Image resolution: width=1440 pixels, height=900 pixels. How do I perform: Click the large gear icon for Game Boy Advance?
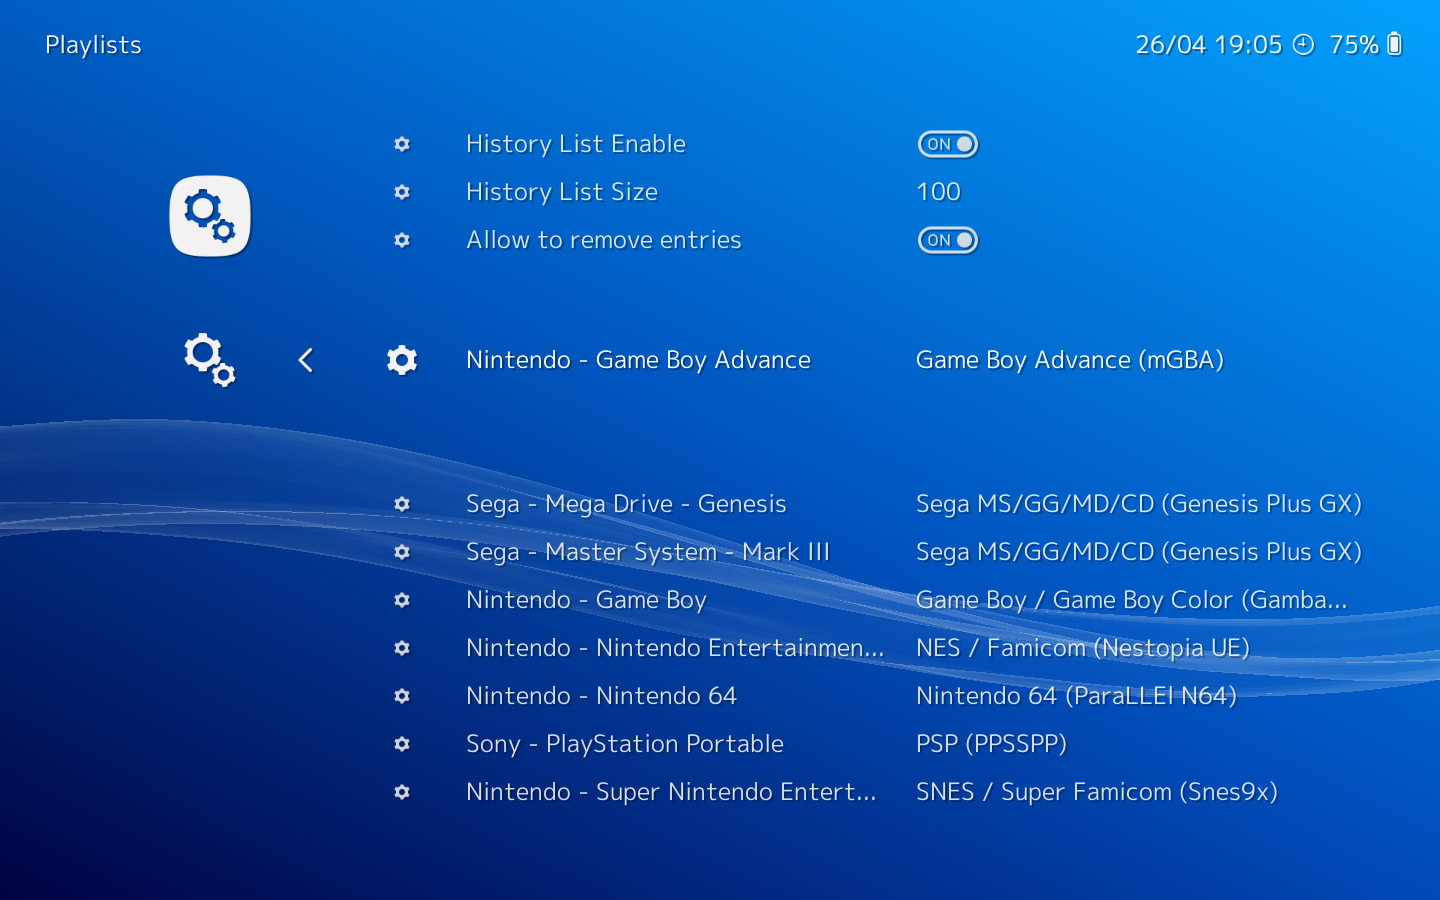(x=402, y=360)
